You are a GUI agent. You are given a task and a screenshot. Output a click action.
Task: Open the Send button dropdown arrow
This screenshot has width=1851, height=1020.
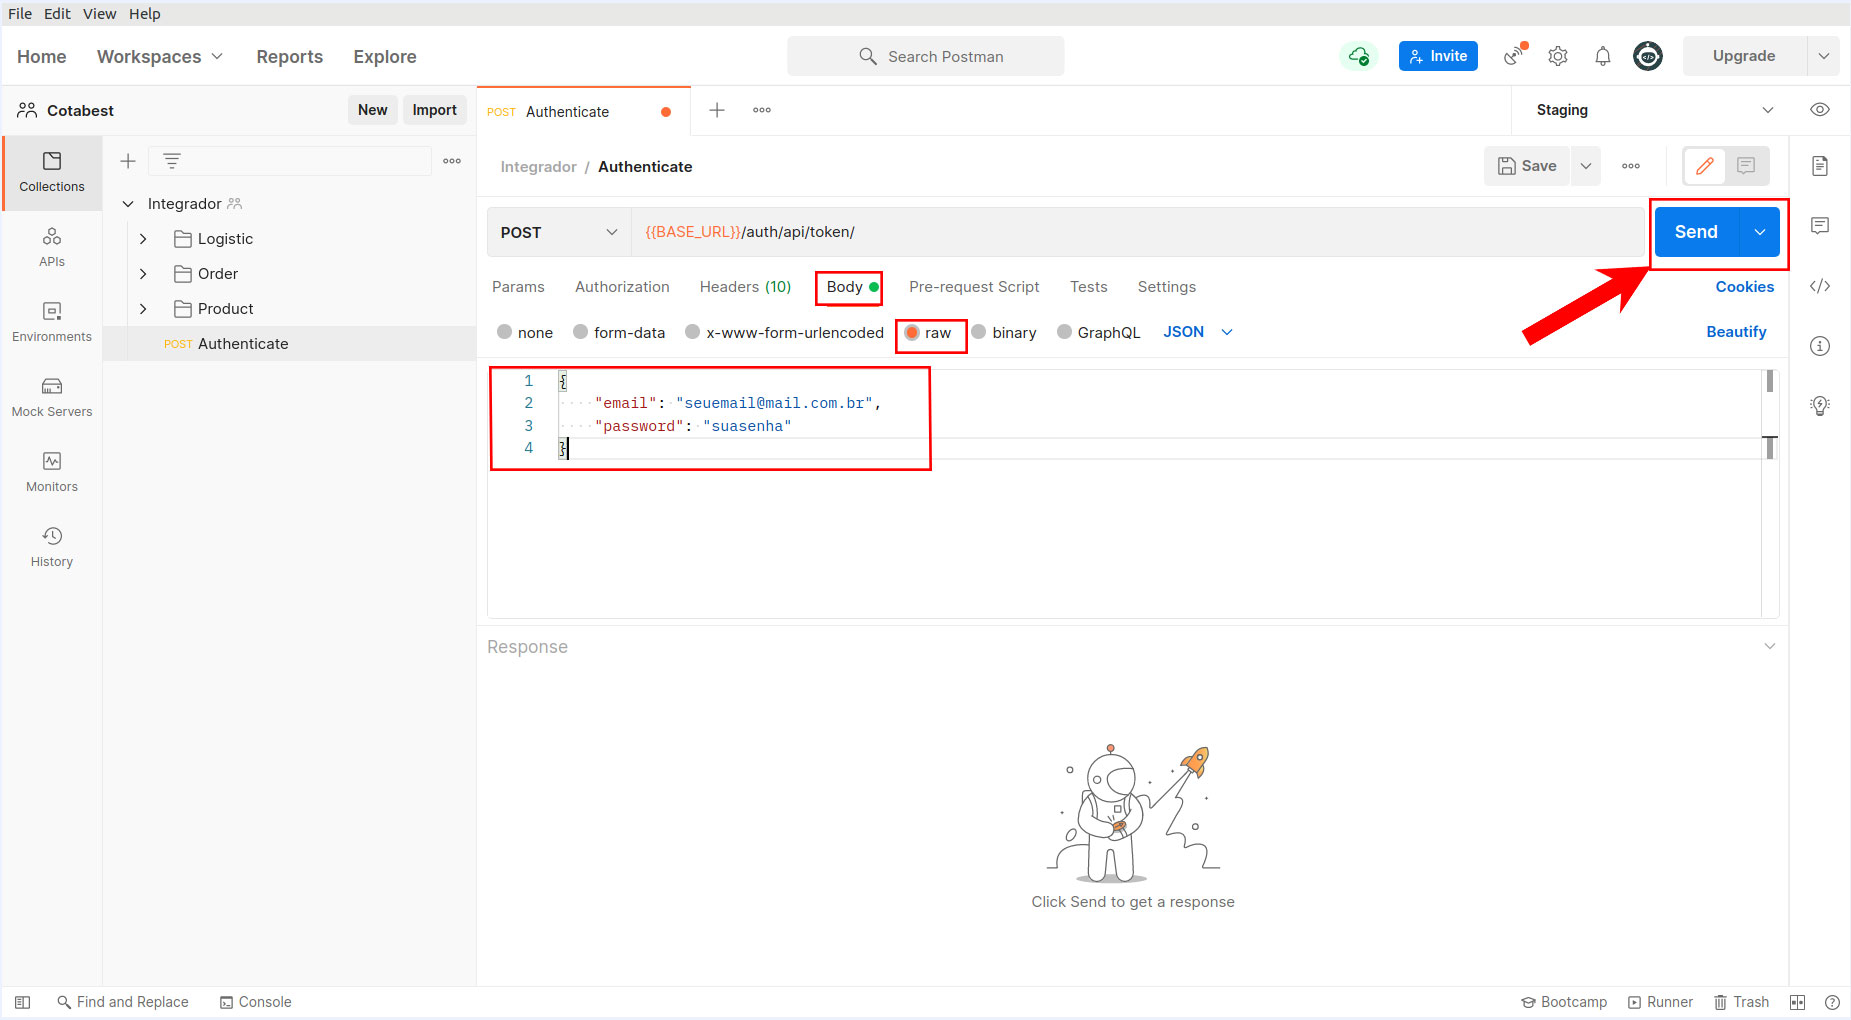click(1760, 232)
